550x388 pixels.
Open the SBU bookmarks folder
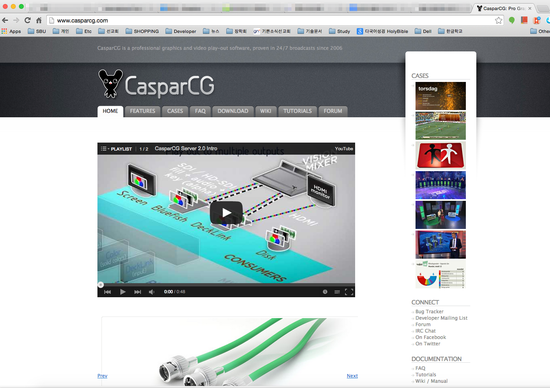[x=37, y=31]
